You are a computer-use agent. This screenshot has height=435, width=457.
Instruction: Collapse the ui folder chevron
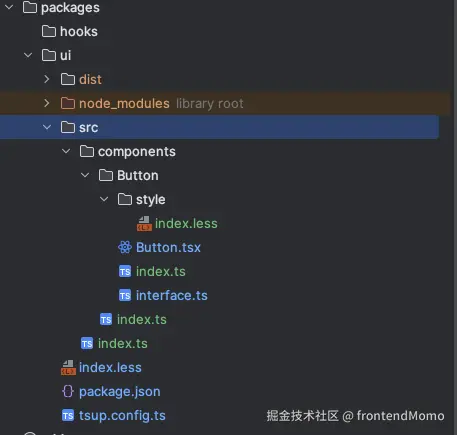point(28,55)
